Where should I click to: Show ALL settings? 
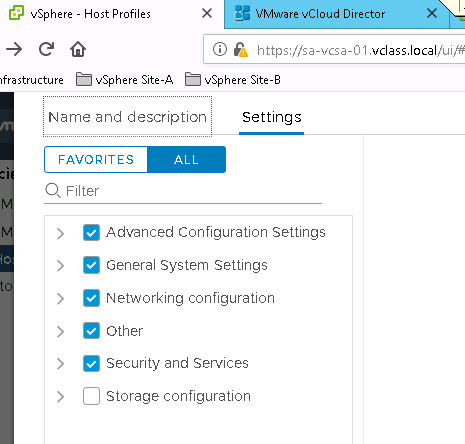(x=186, y=160)
